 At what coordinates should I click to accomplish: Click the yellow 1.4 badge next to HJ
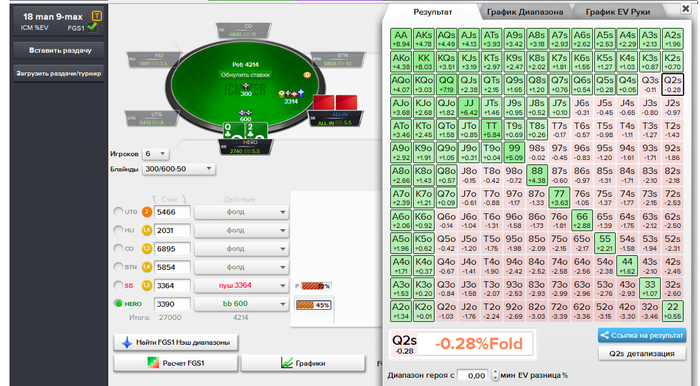(146, 230)
